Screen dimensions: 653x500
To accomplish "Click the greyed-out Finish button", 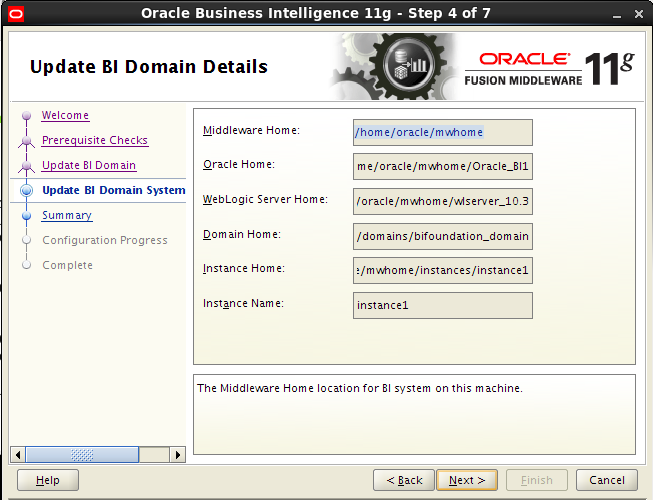I will pyautogui.click(x=537, y=480).
